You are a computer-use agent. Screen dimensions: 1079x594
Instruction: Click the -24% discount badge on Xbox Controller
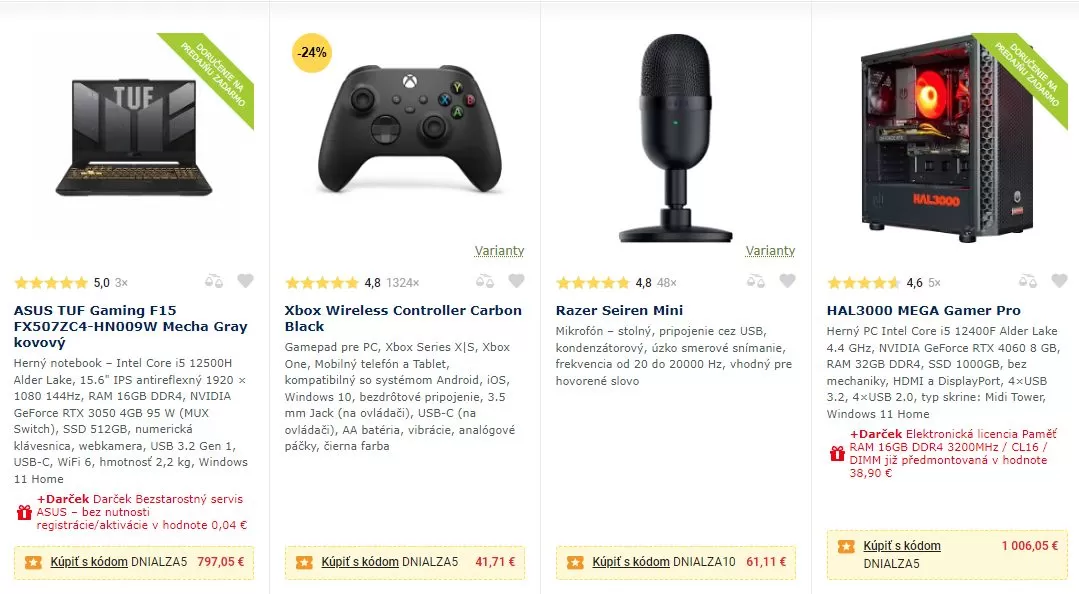(311, 52)
